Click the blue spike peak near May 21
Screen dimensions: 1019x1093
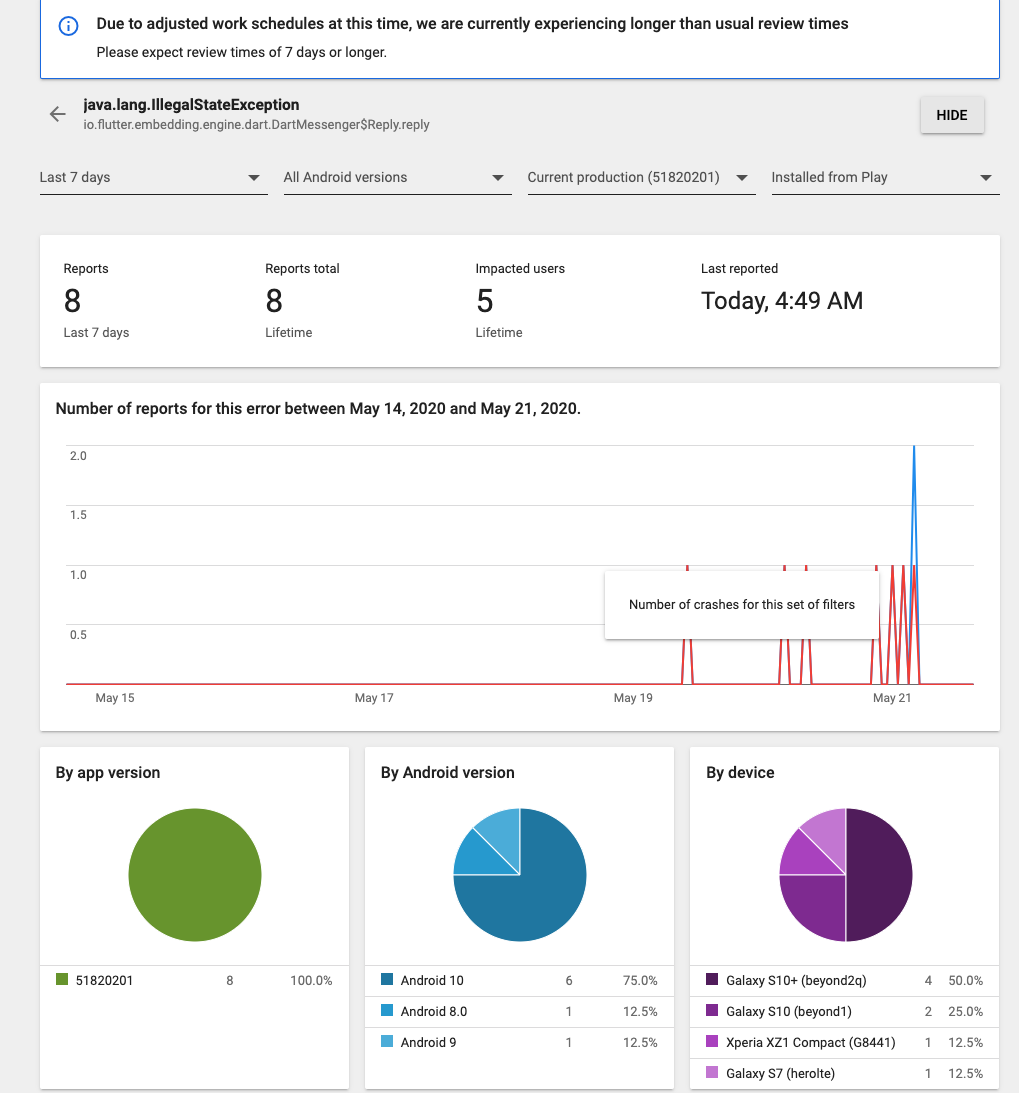pyautogui.click(x=914, y=448)
